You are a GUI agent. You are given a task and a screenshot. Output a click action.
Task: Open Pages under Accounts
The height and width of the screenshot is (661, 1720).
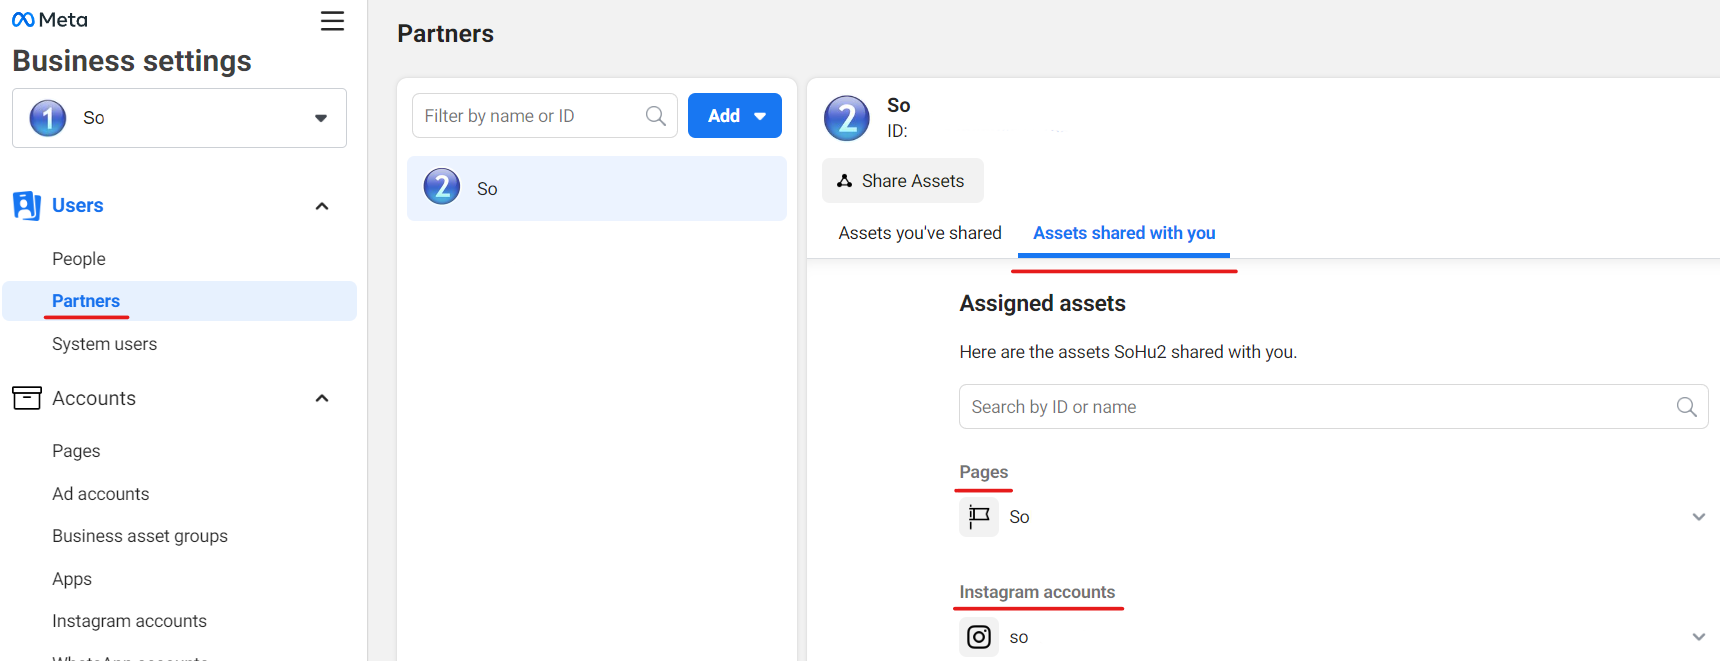tap(76, 451)
